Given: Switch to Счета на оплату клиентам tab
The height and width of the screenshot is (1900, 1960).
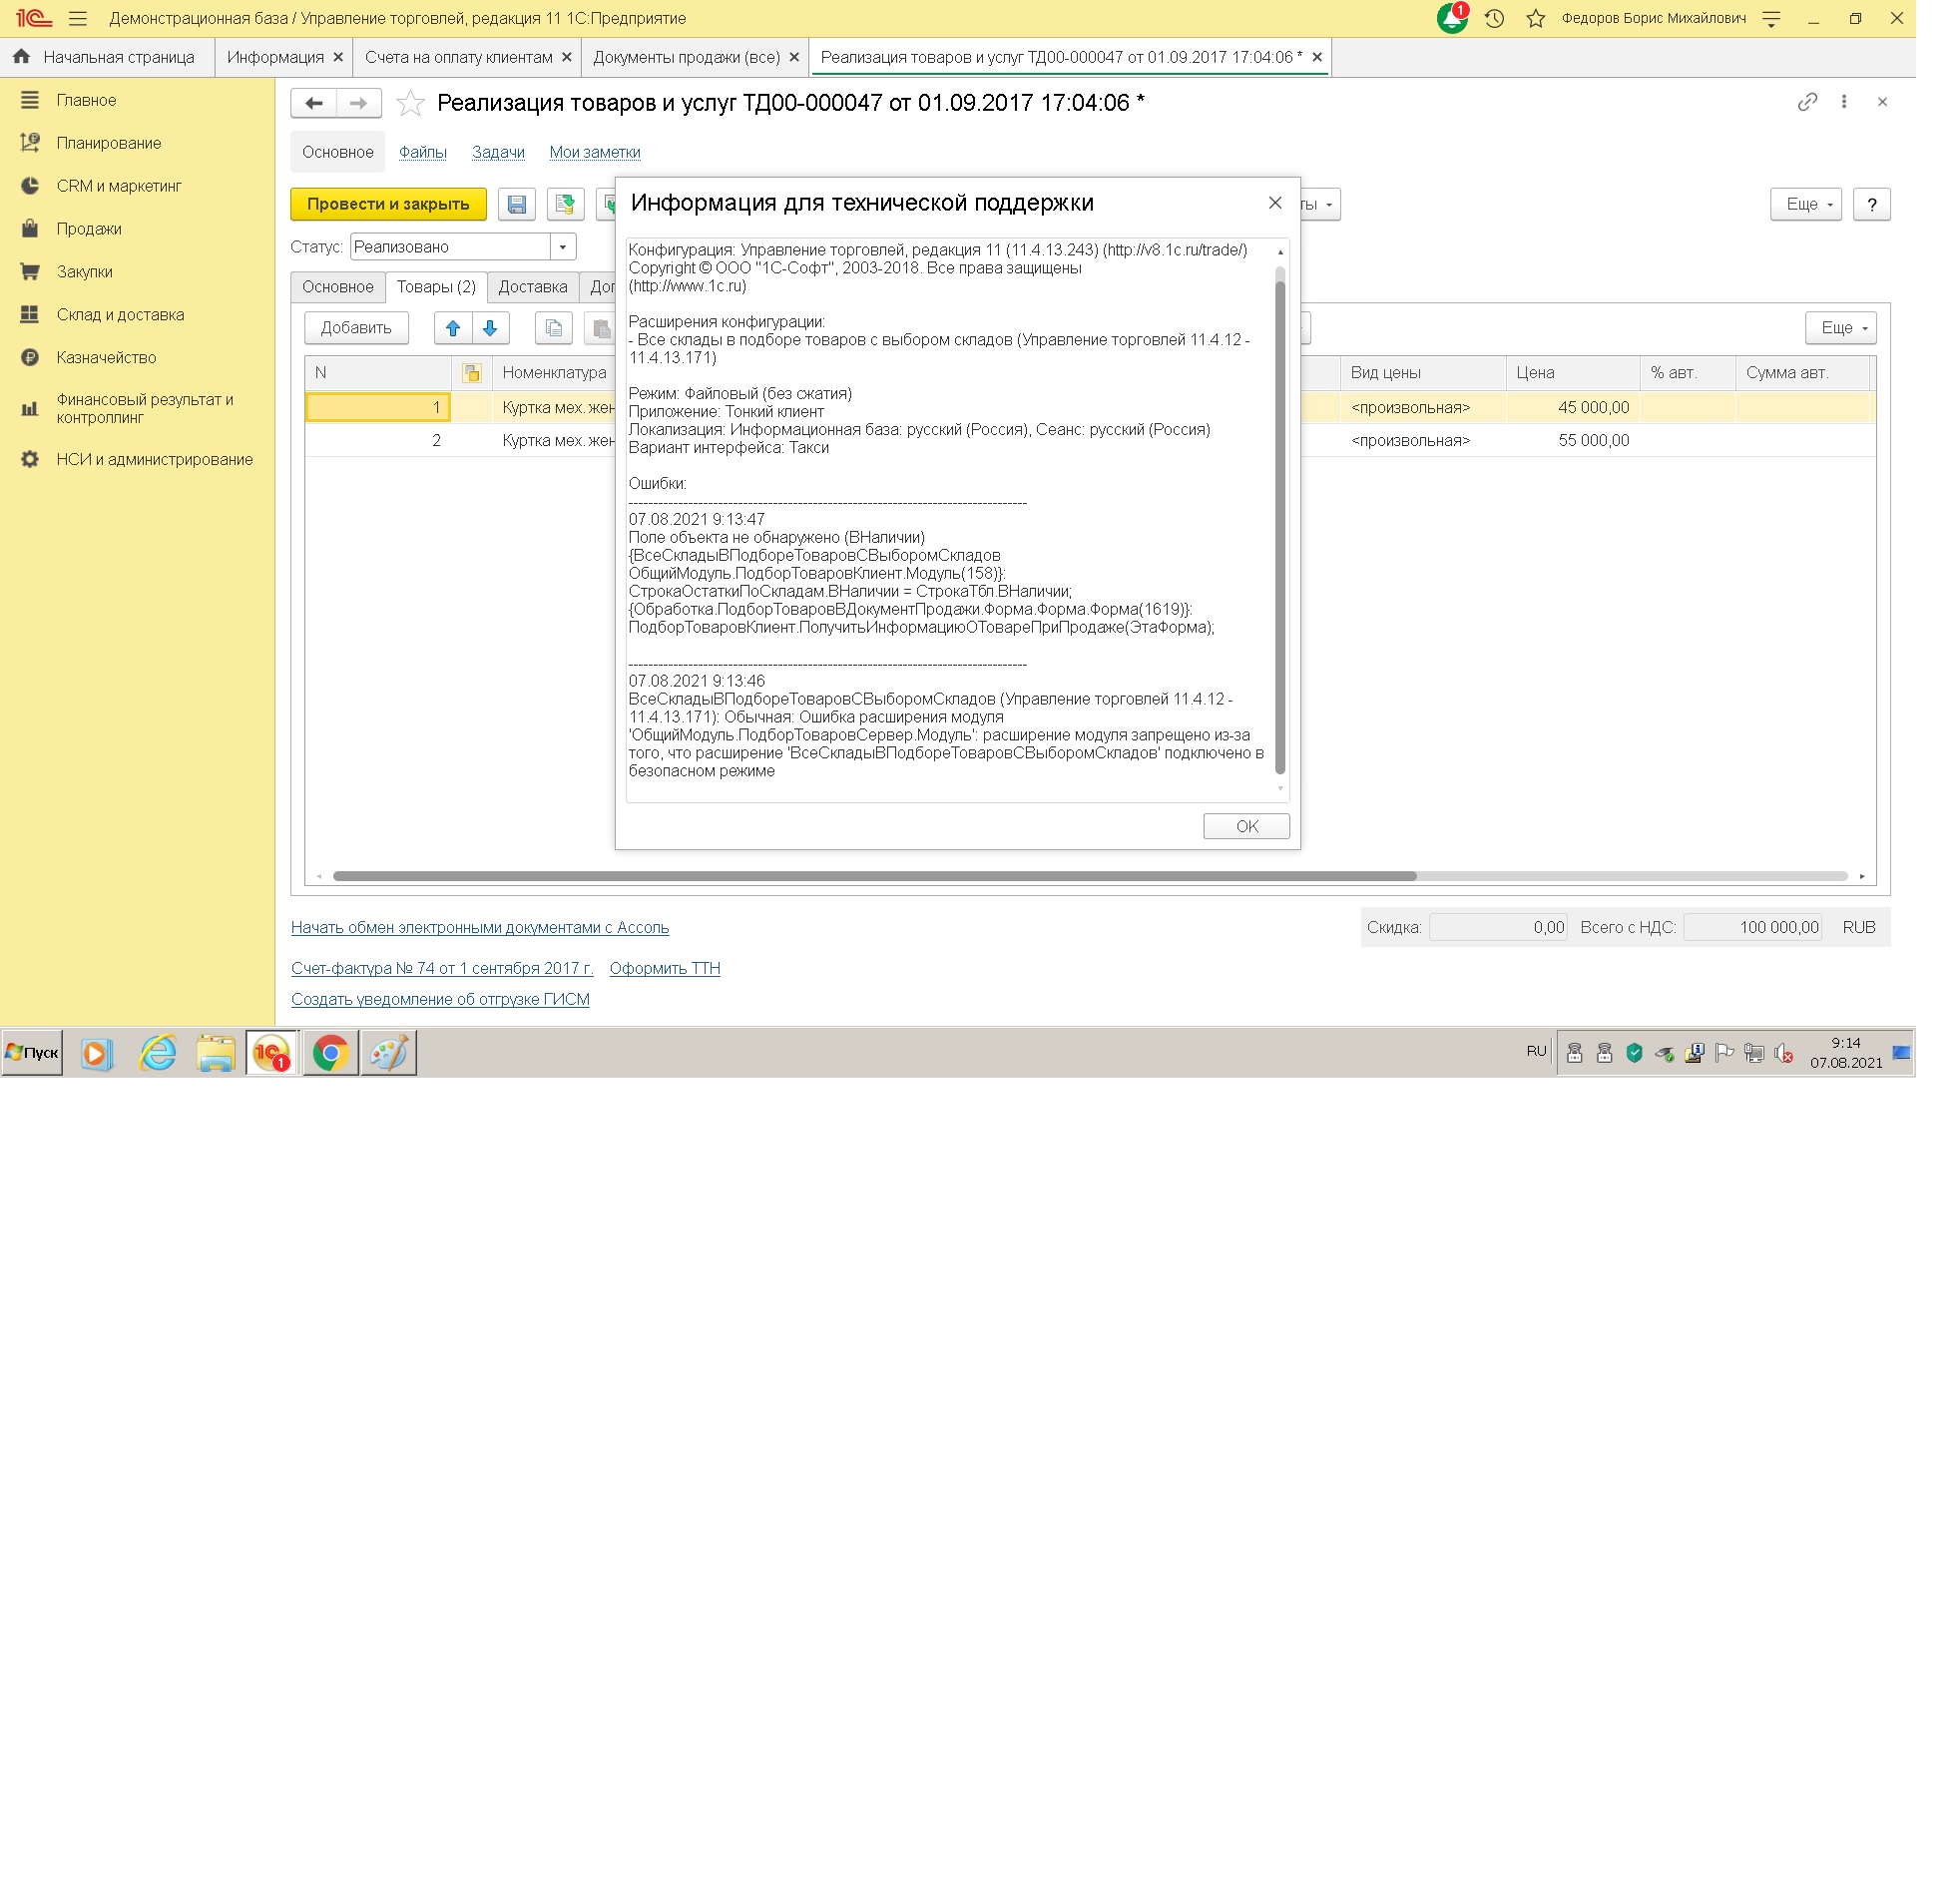Looking at the screenshot, I should click(x=458, y=57).
